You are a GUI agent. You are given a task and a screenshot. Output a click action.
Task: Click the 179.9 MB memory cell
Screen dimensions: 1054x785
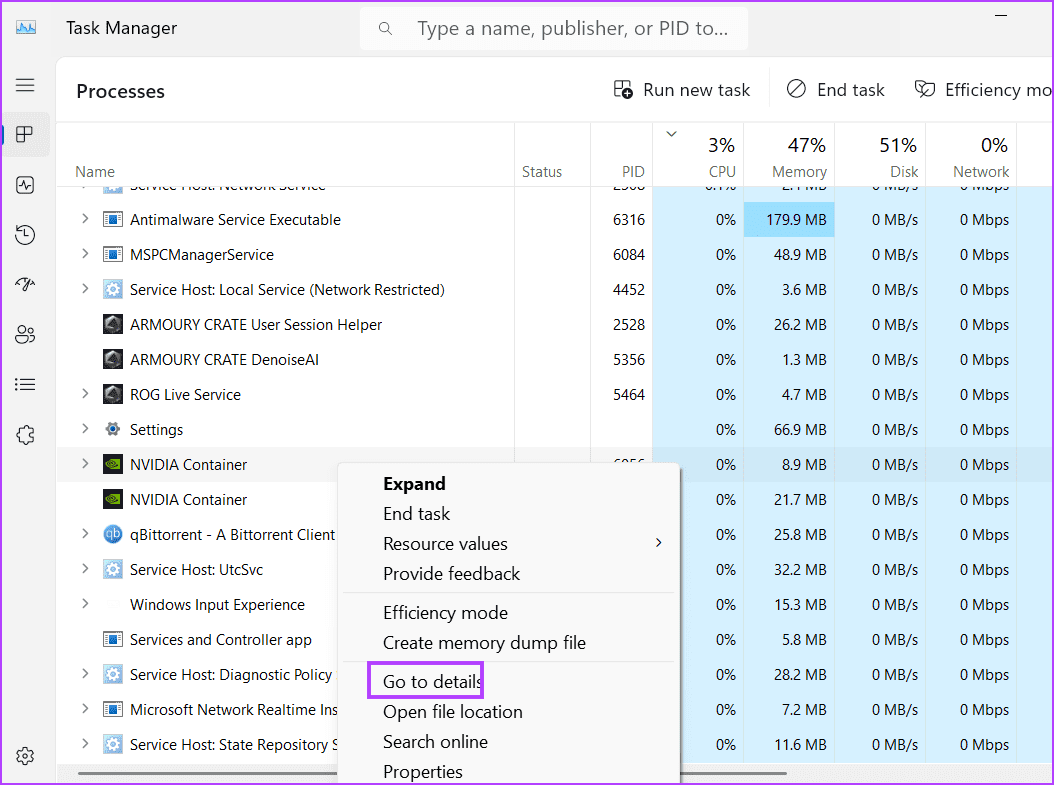(789, 220)
